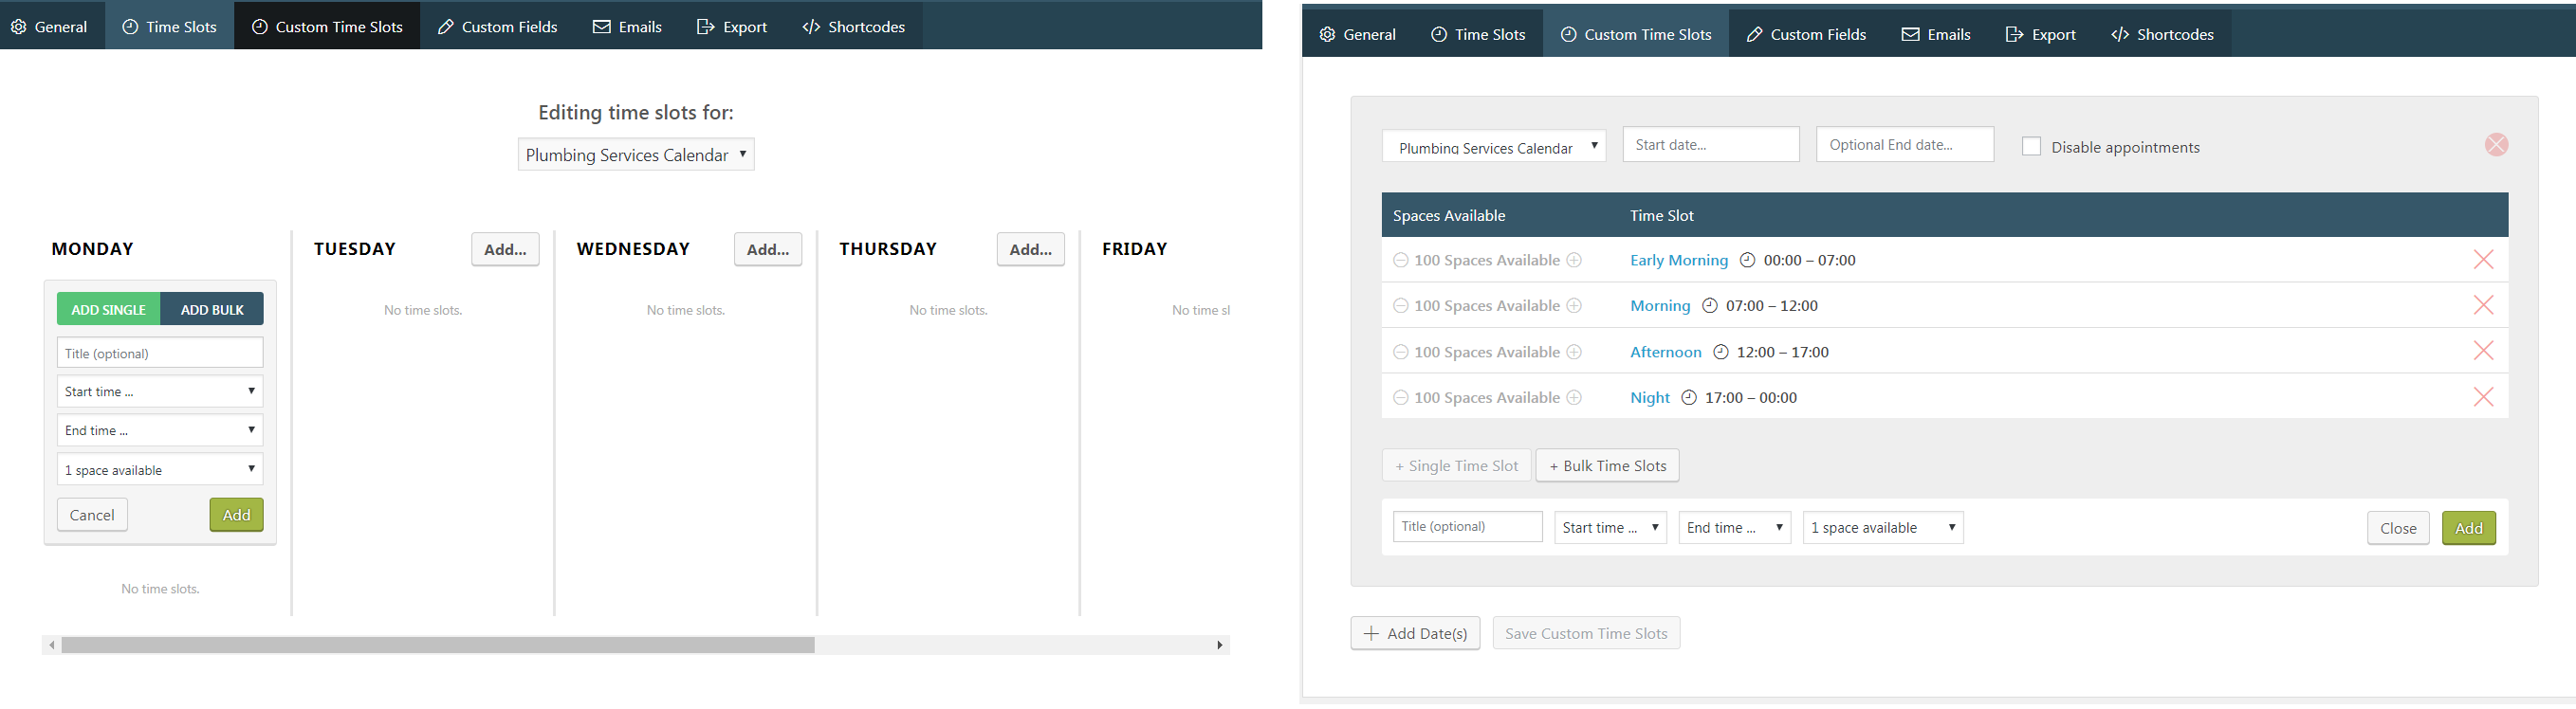Remove the Night 17:00 – 00:00 slot

2482,397
